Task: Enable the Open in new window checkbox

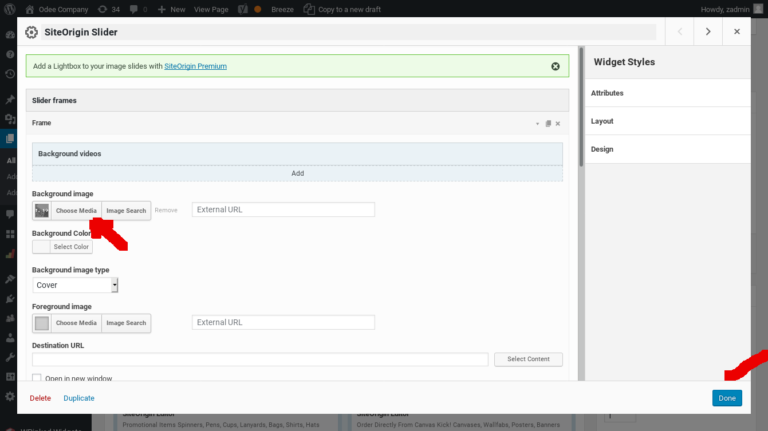Action: [37, 378]
